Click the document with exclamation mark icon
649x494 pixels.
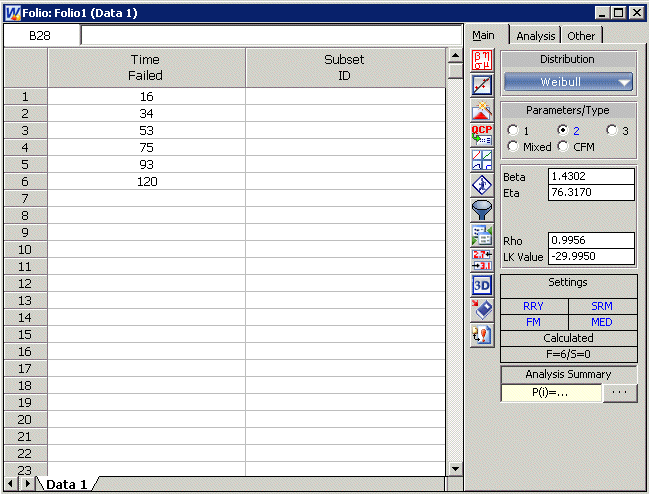click(482, 335)
